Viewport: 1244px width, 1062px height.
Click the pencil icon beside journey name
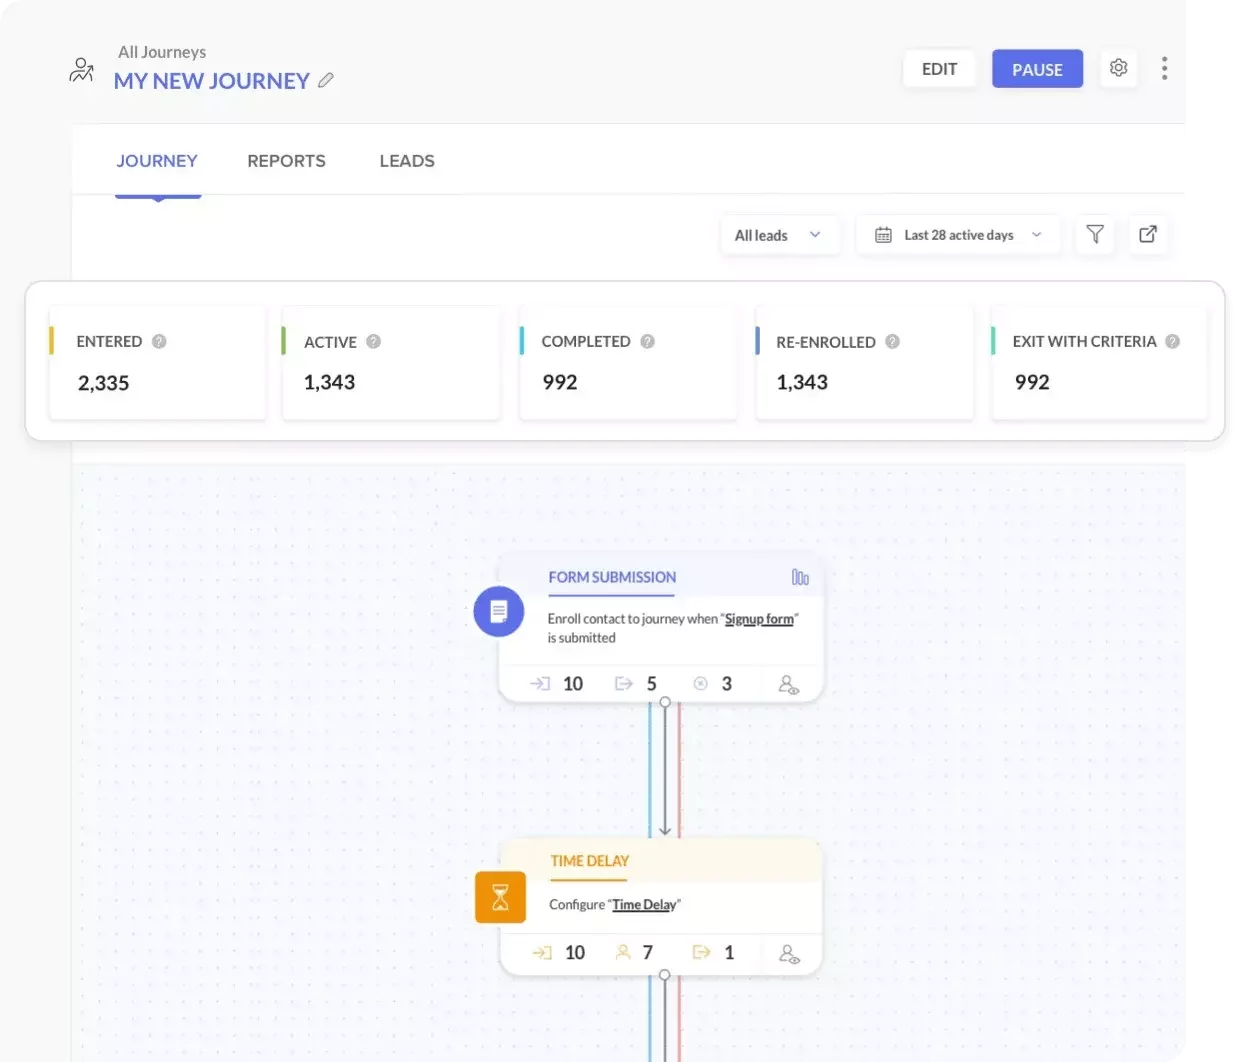tap(326, 81)
